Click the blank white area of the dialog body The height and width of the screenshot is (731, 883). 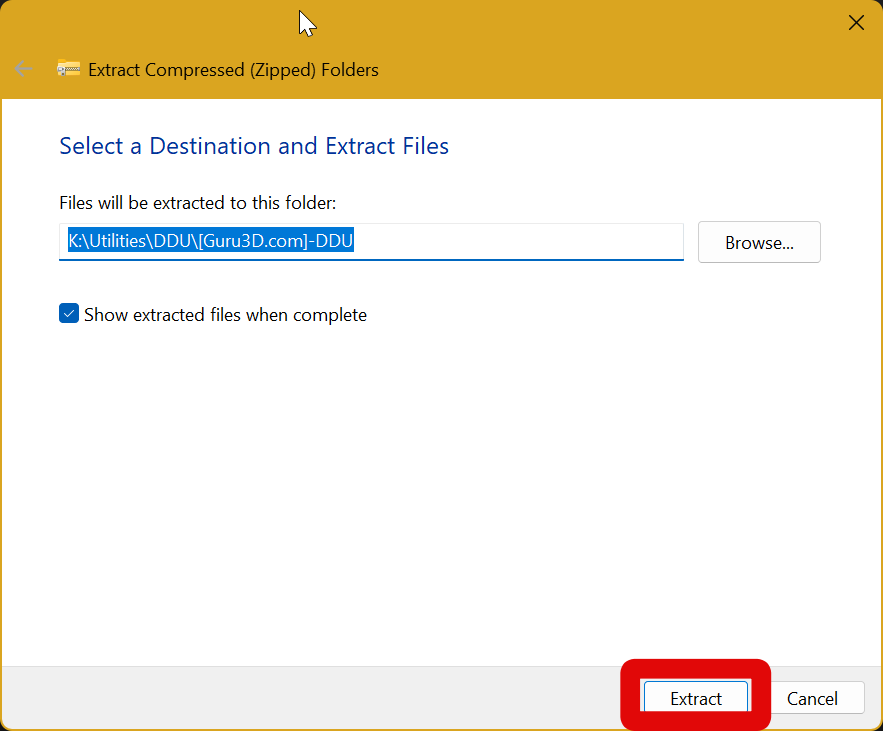(440, 480)
